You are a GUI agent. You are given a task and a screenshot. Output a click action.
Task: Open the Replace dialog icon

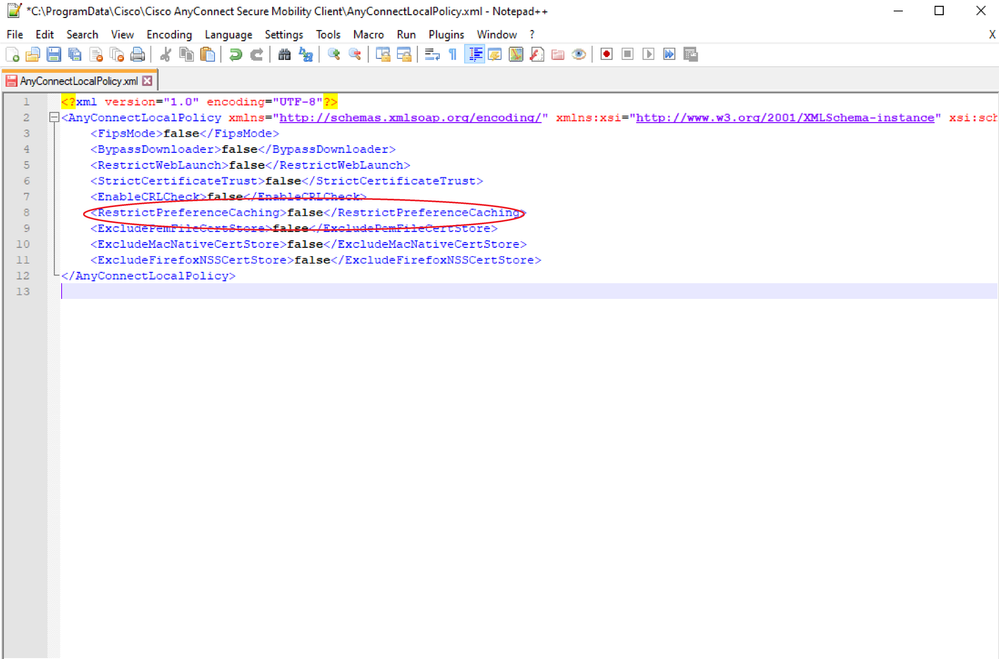click(306, 55)
